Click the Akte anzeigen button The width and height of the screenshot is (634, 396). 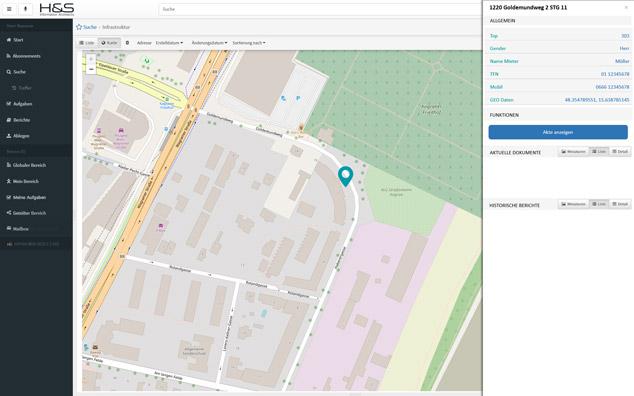pos(558,132)
